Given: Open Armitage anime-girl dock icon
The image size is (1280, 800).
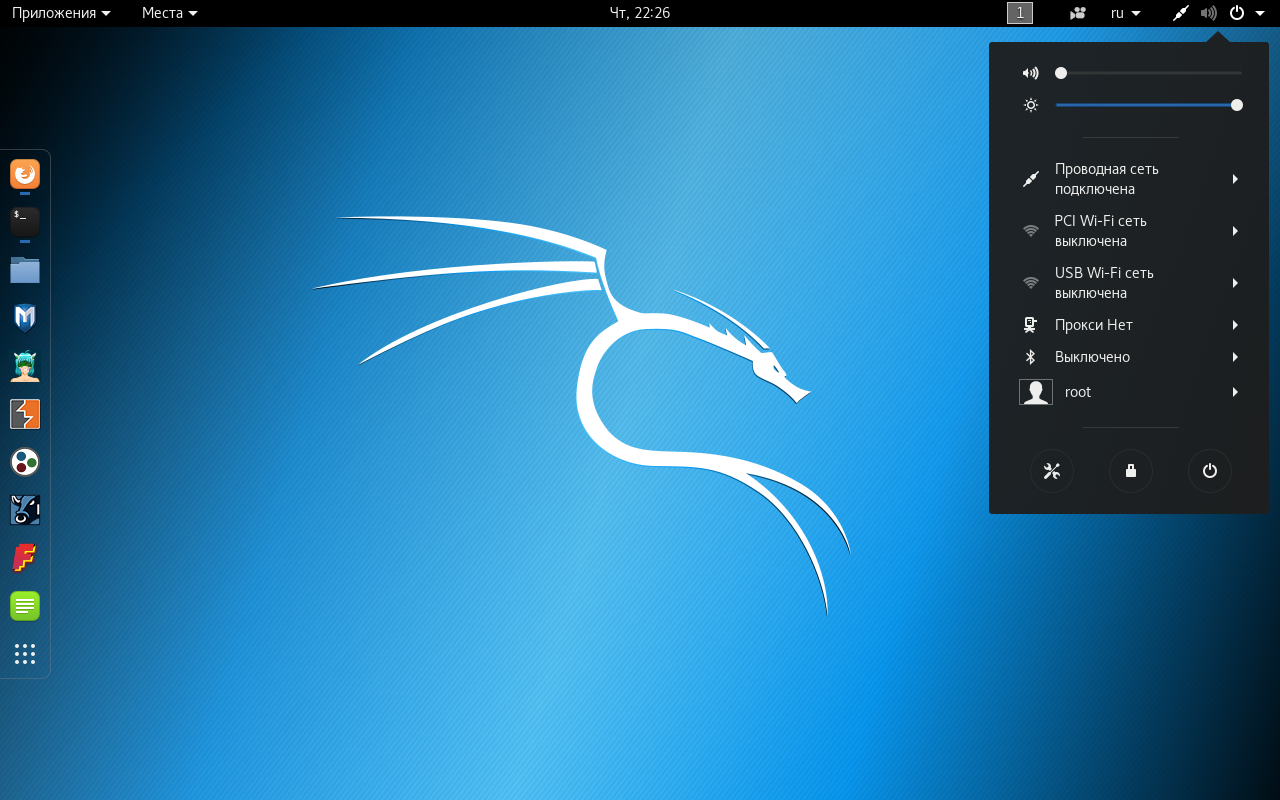Looking at the screenshot, I should click(x=25, y=366).
